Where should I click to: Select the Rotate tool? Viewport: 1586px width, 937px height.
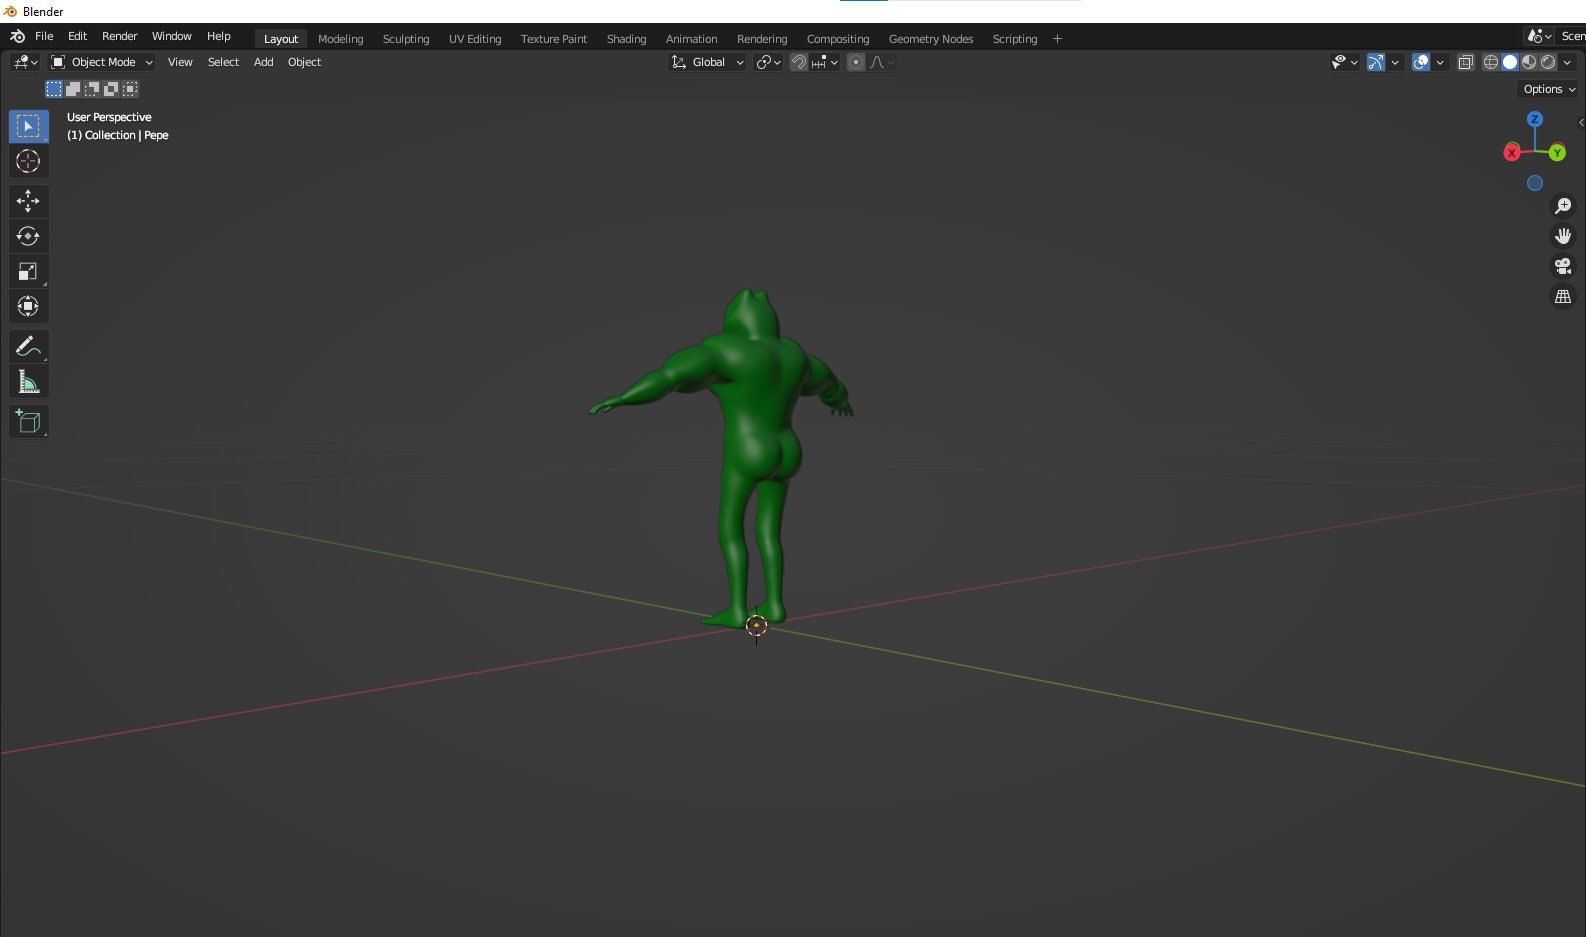tap(28, 236)
